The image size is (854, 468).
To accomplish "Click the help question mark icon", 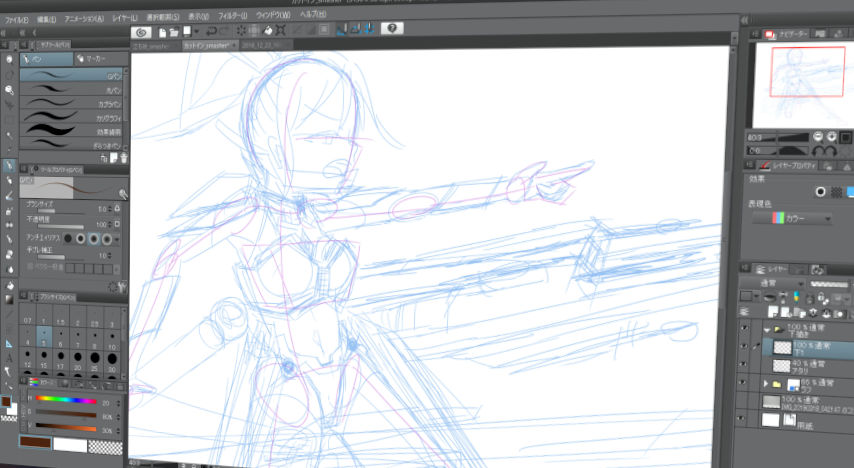I will [390, 29].
